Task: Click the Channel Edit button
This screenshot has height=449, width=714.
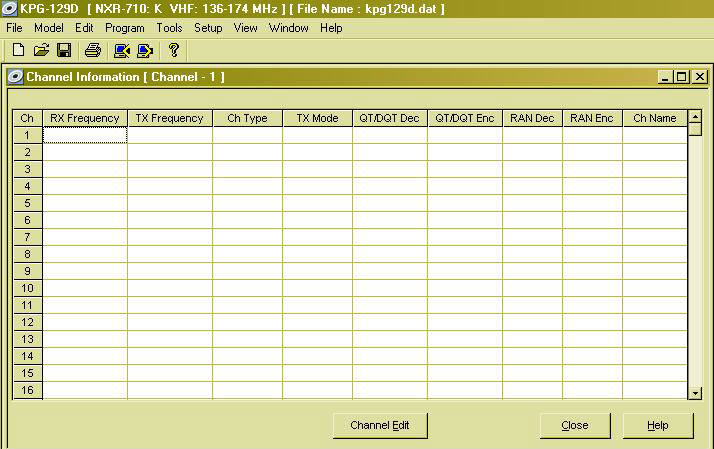Action: [380, 425]
